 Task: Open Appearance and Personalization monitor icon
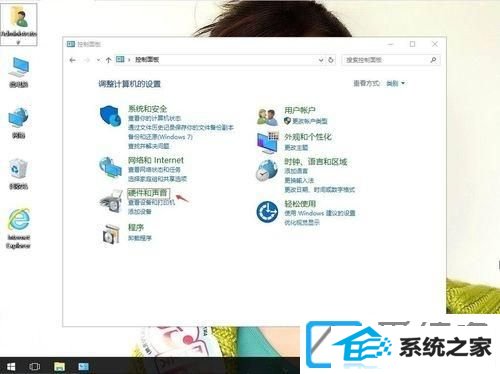(x=268, y=143)
